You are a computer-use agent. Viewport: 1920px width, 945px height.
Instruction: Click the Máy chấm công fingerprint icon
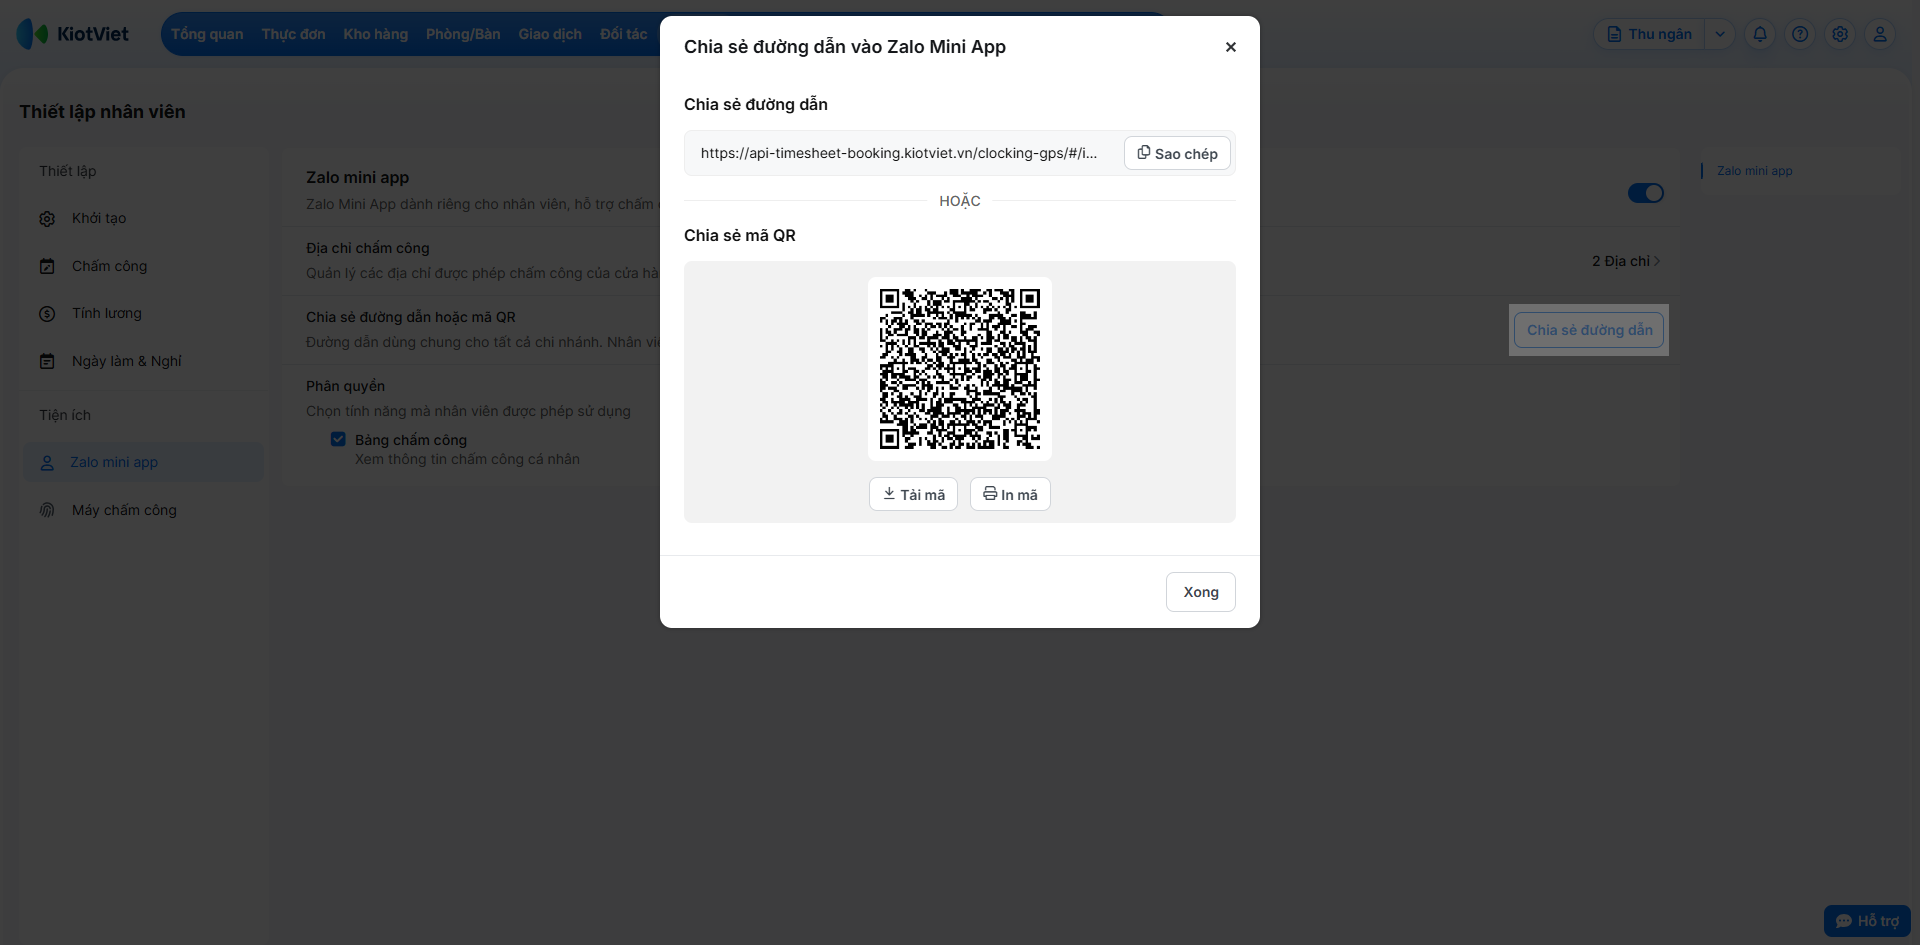pyautogui.click(x=47, y=510)
